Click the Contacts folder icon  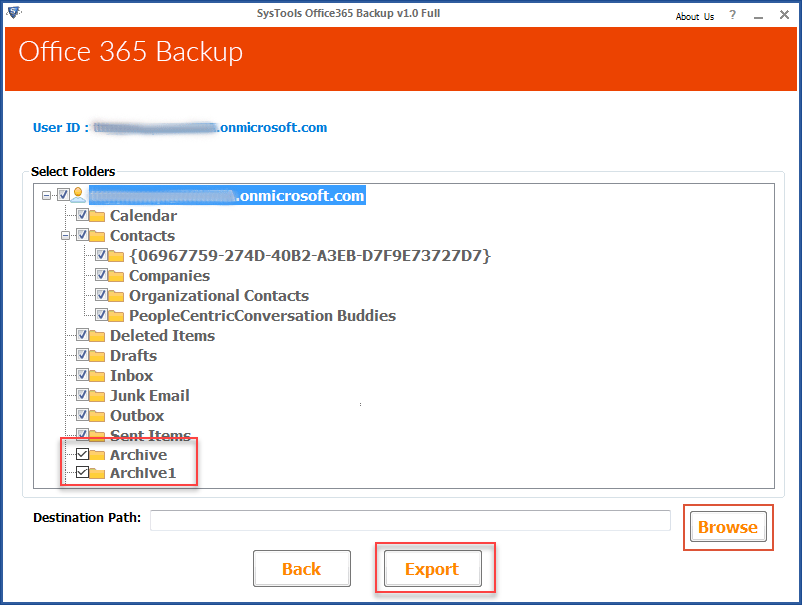97,236
